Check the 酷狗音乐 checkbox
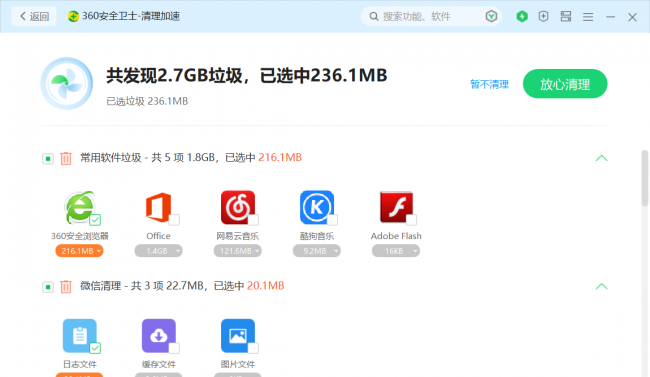 (x=332, y=219)
